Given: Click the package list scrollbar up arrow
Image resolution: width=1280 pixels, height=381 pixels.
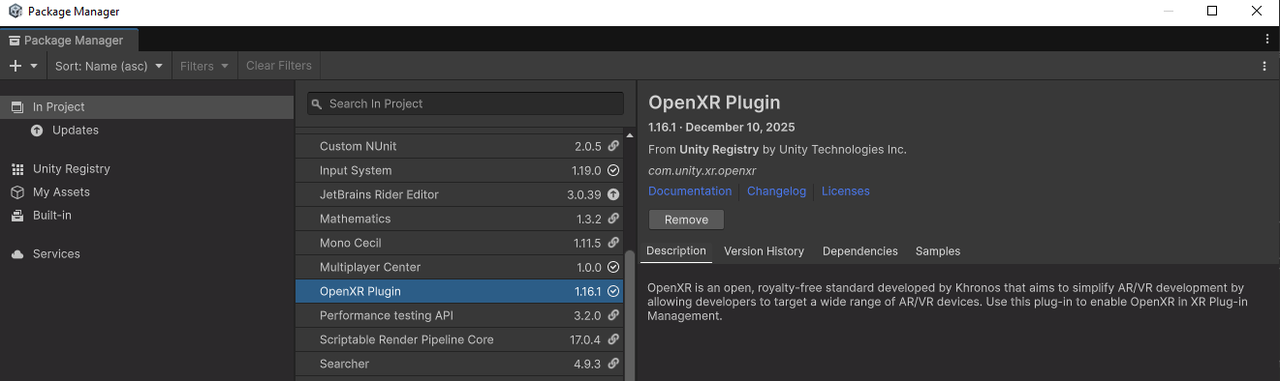Looking at the screenshot, I should [x=630, y=136].
